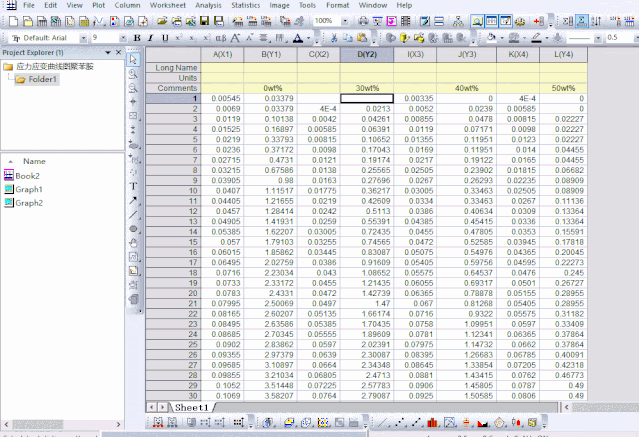Open the Statistics menu
This screenshot has width=639, height=437.
[x=245, y=5]
